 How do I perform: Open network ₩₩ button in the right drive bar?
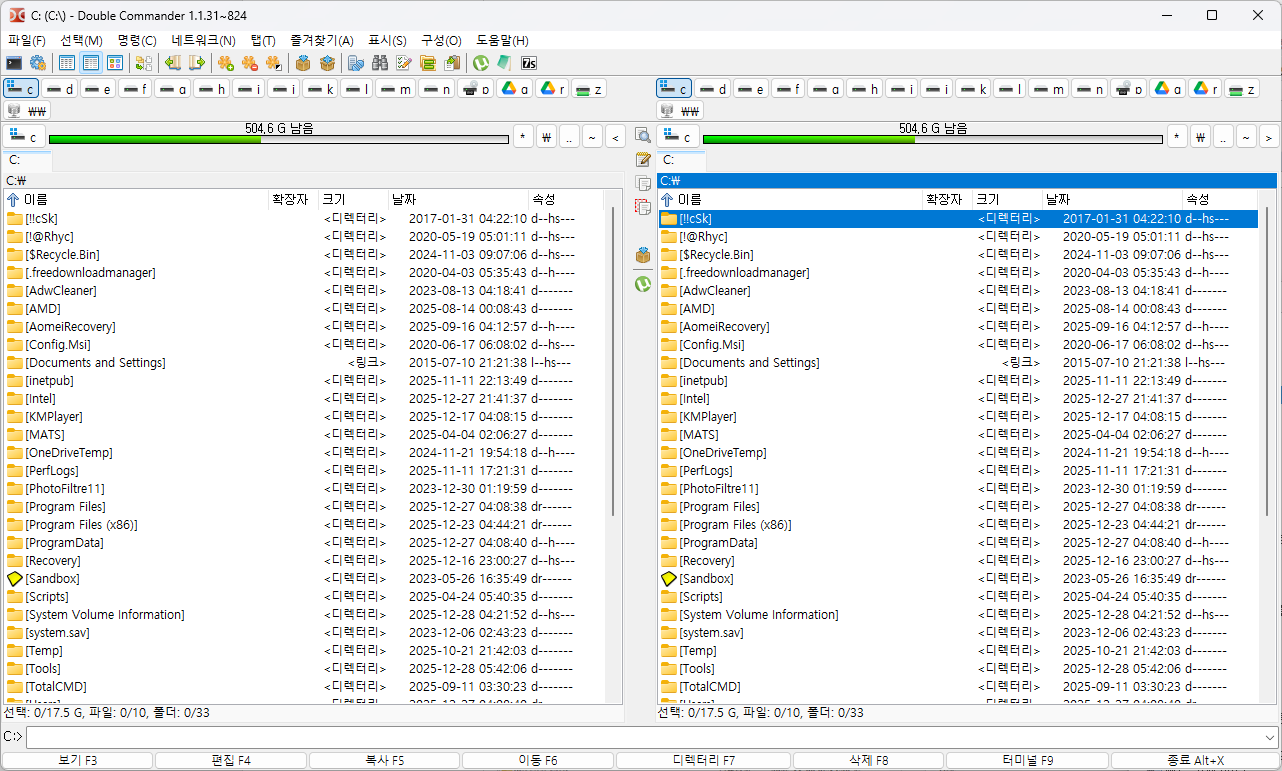(680, 110)
